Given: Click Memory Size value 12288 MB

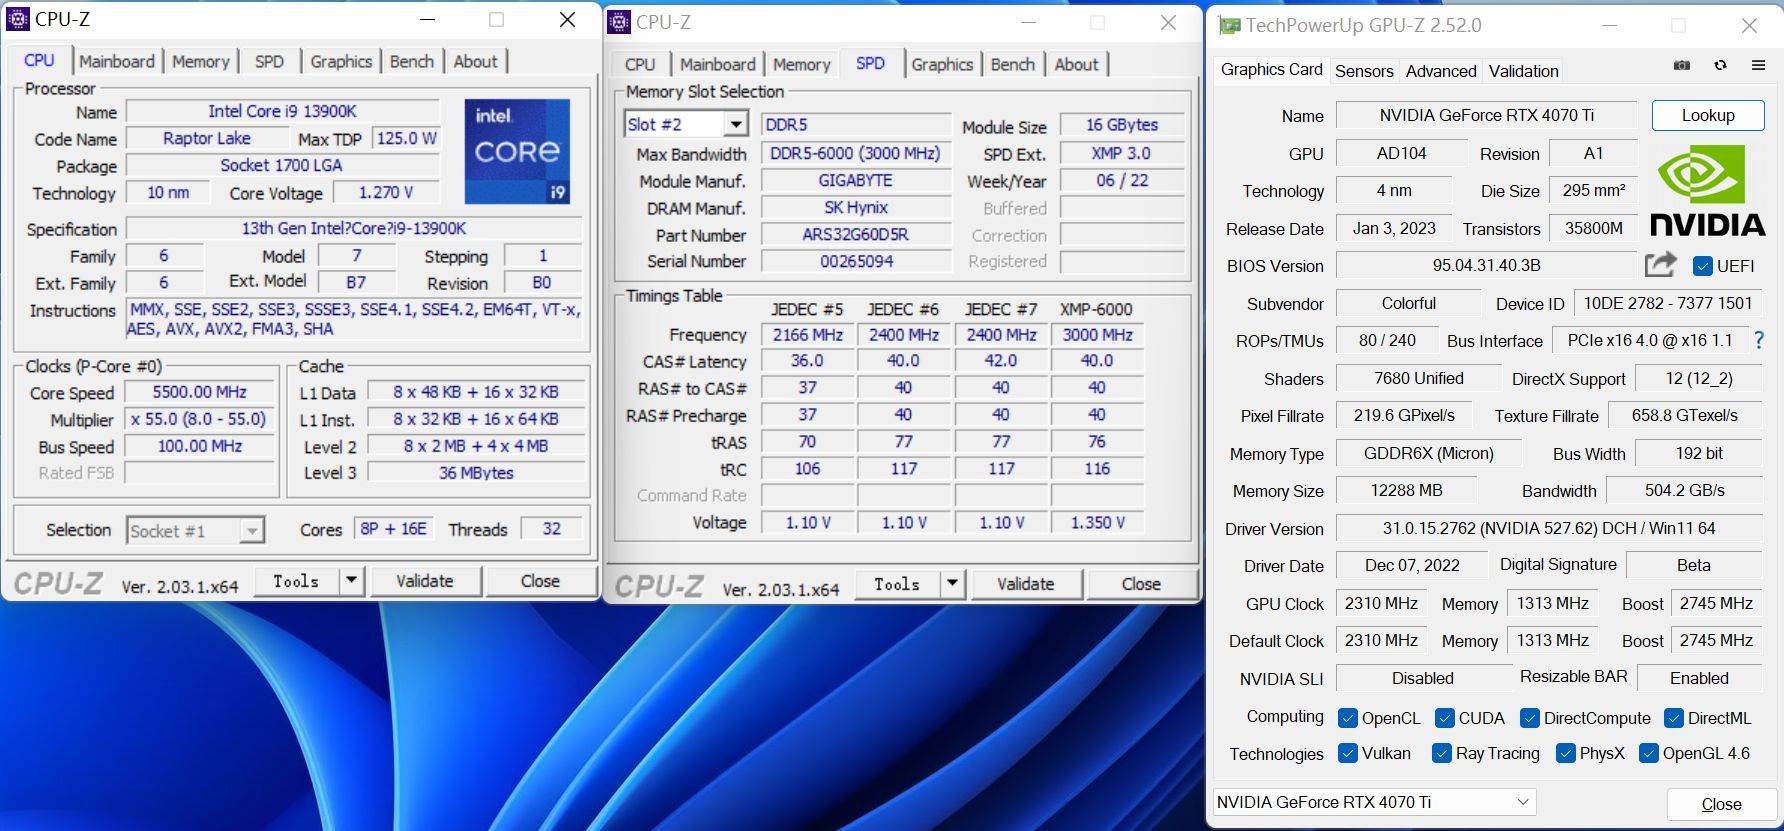Looking at the screenshot, I should [x=1407, y=490].
